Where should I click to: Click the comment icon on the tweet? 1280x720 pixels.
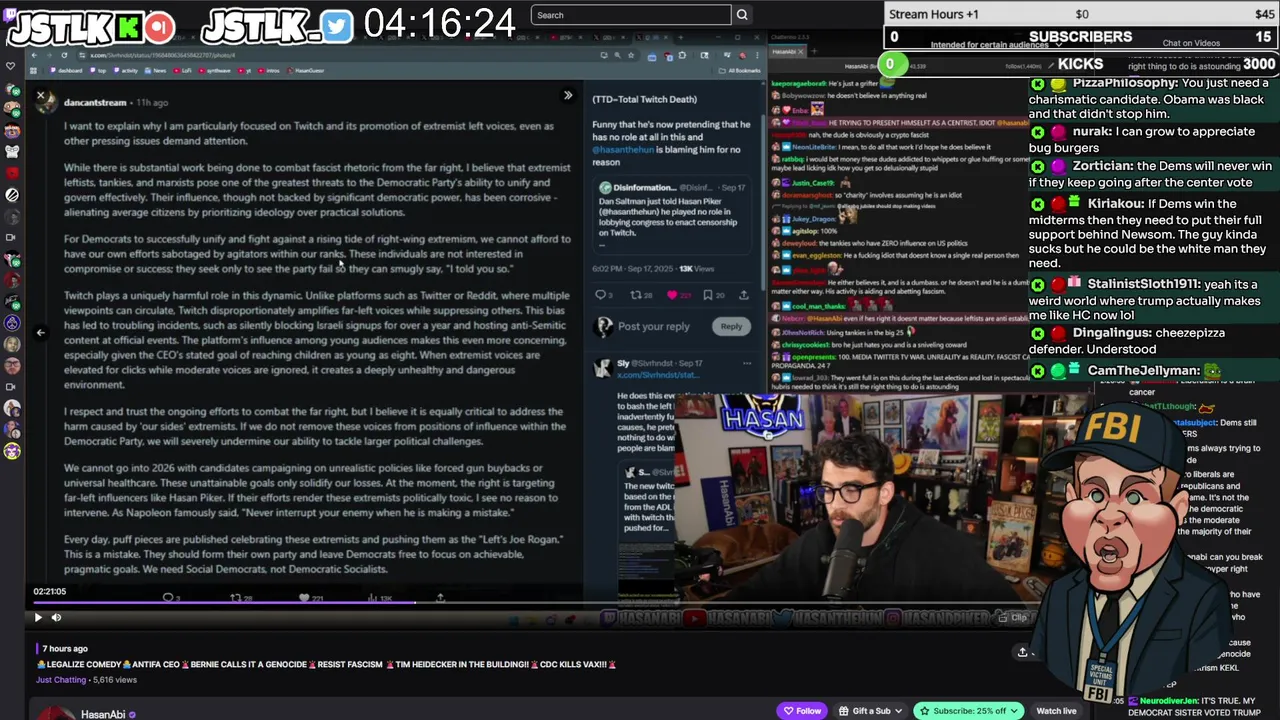tap(601, 295)
